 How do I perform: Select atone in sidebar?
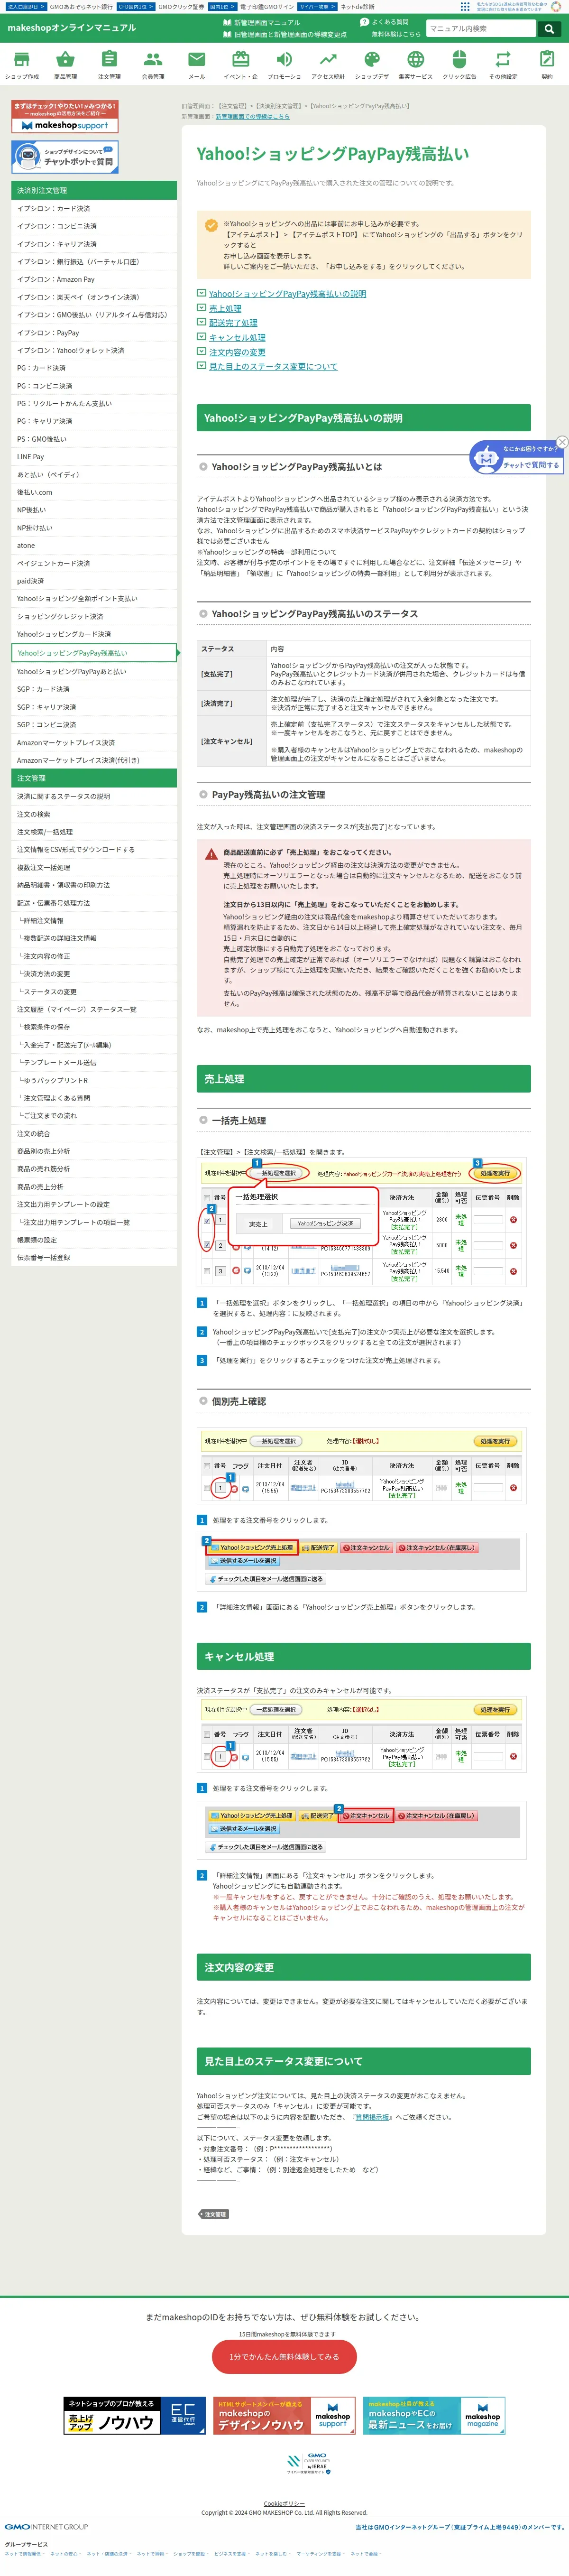click(x=94, y=546)
